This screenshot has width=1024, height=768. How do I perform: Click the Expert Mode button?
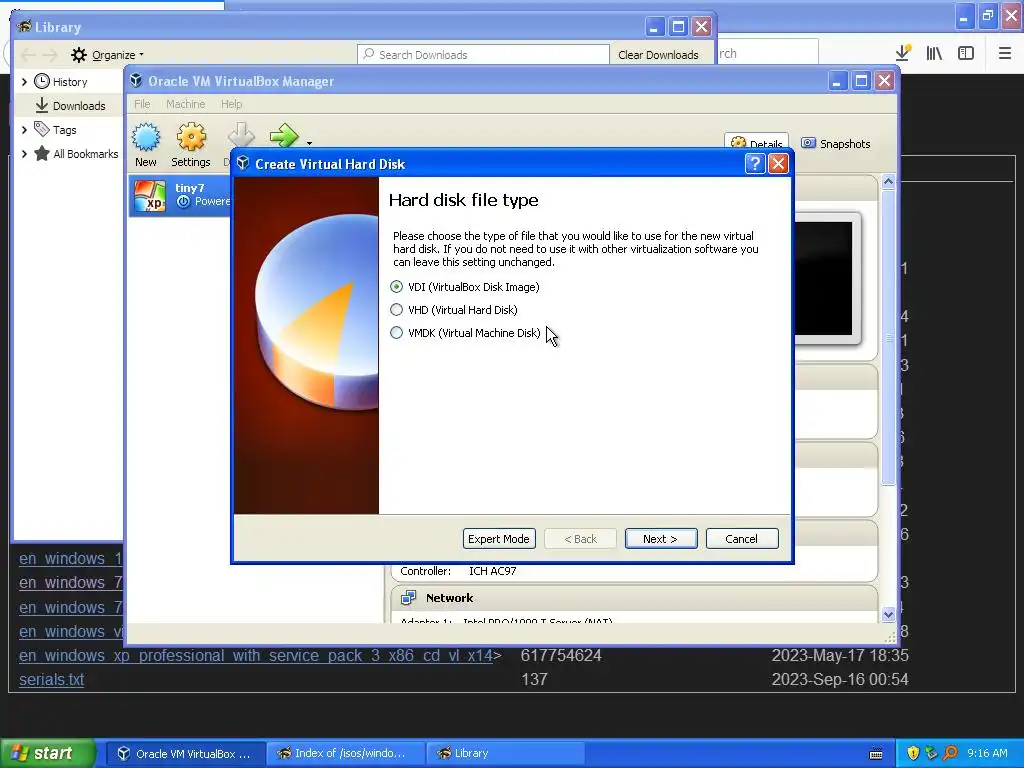tap(499, 539)
